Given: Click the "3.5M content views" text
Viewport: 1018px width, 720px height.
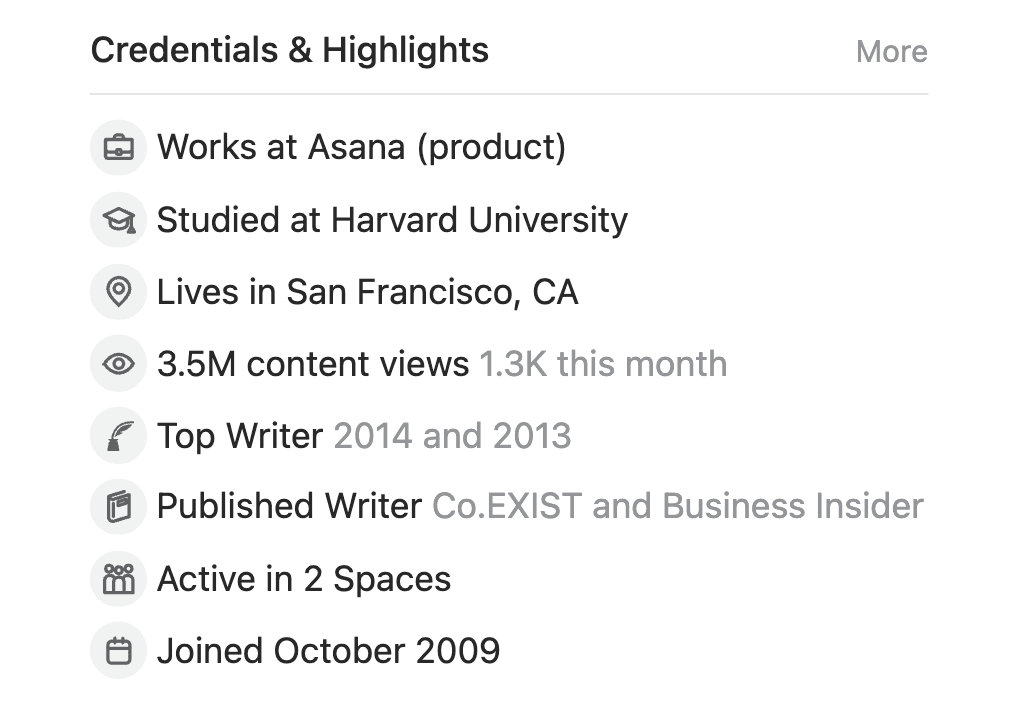Looking at the screenshot, I should click(313, 364).
